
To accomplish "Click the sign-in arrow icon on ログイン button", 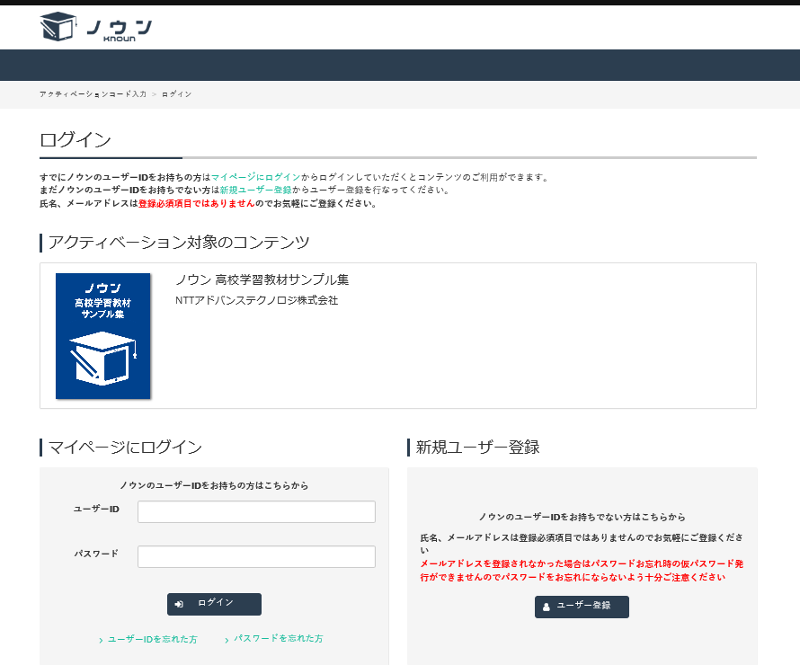I will (179, 604).
